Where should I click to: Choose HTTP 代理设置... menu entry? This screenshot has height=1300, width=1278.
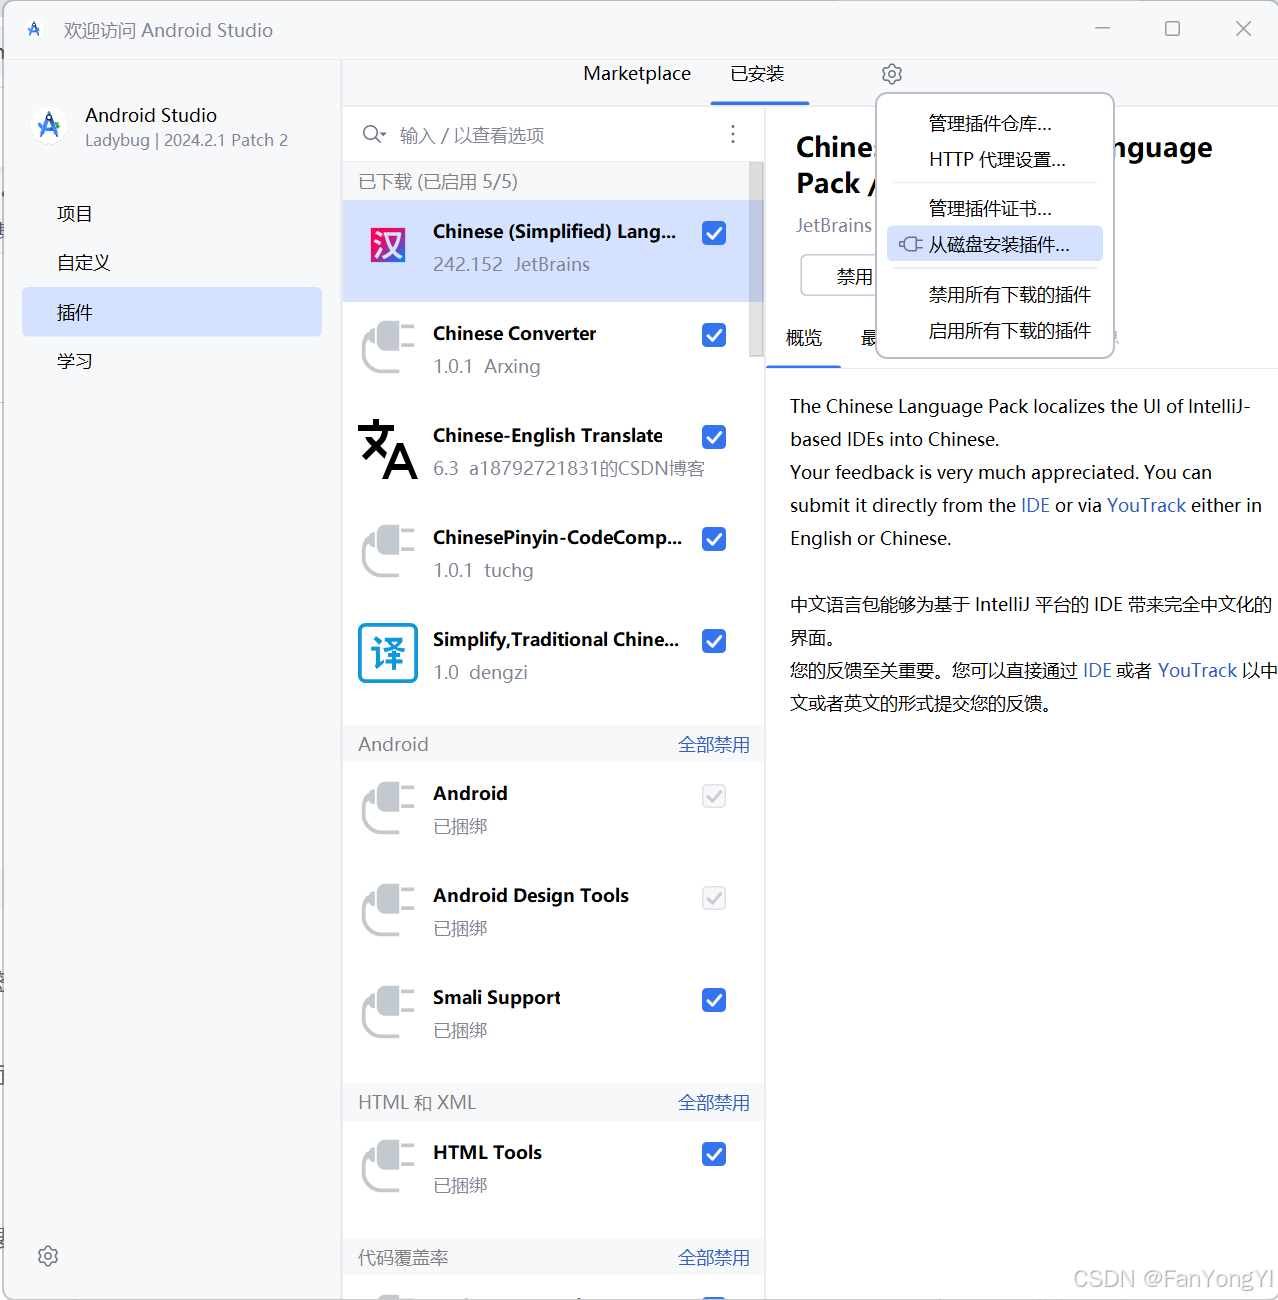tap(997, 160)
